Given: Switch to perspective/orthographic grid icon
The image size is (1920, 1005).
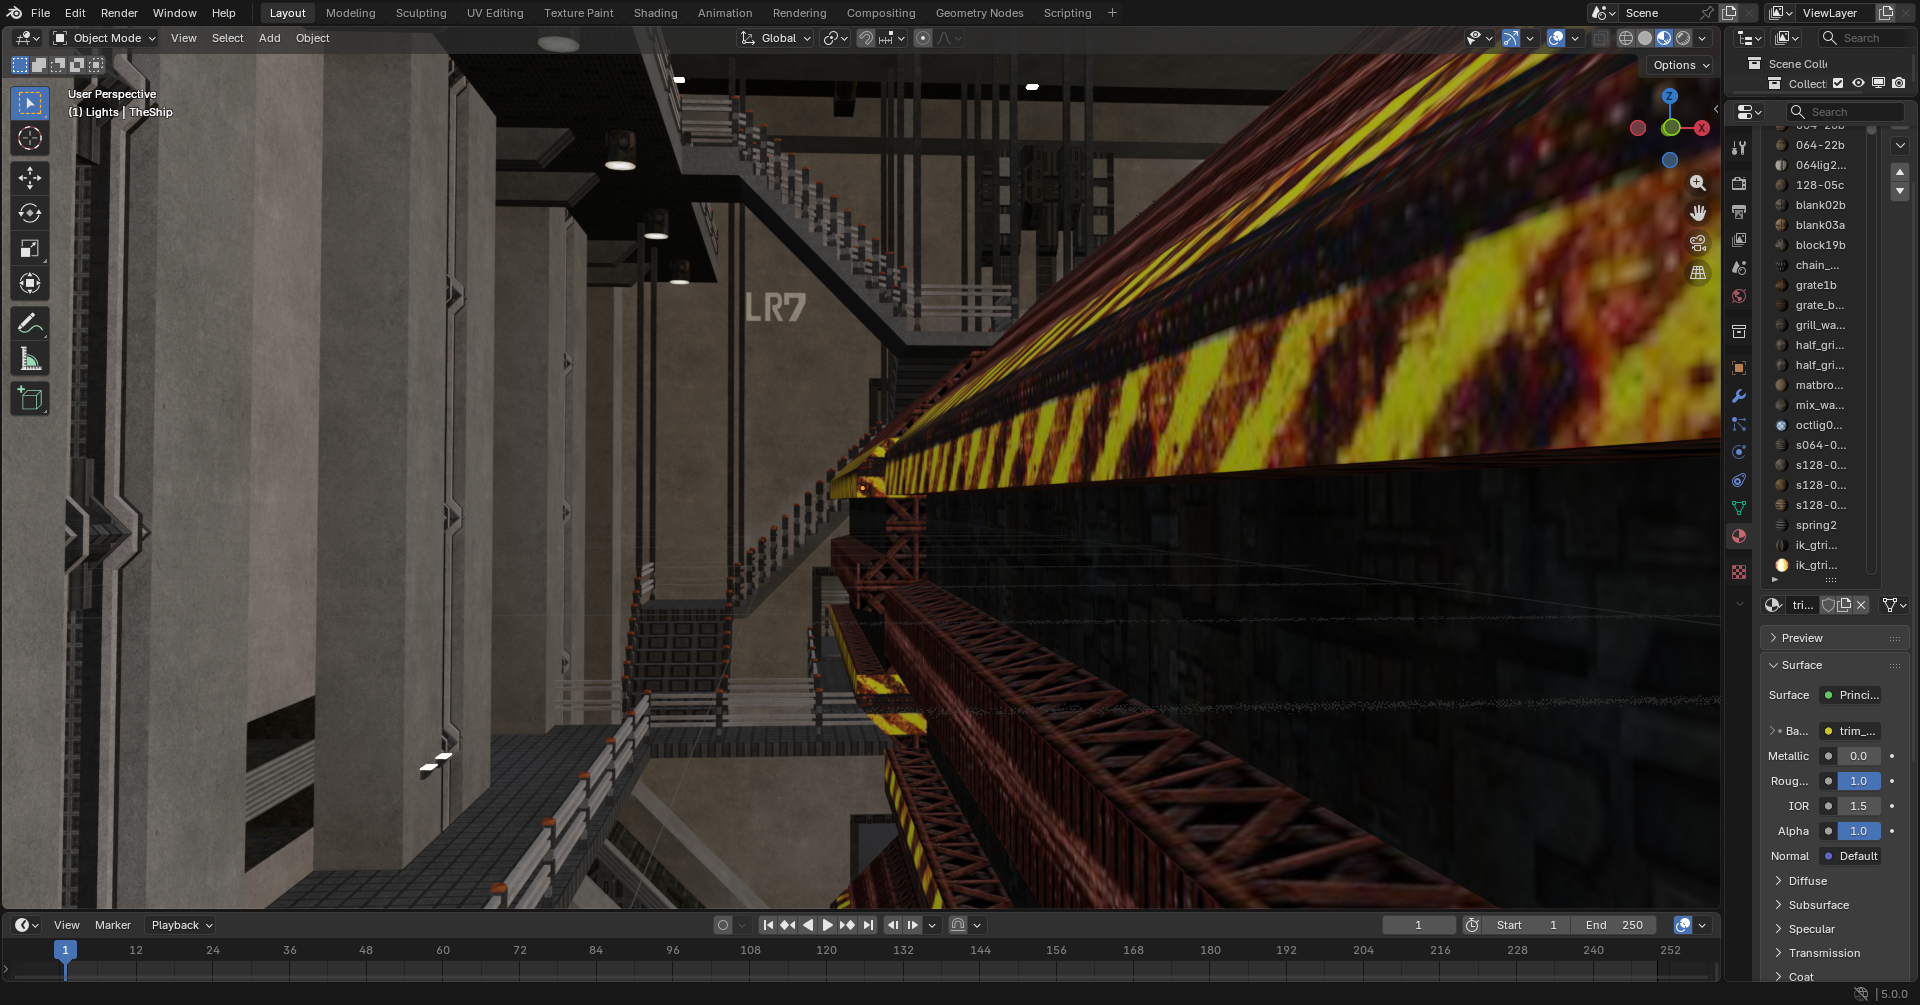Looking at the screenshot, I should [x=1698, y=273].
